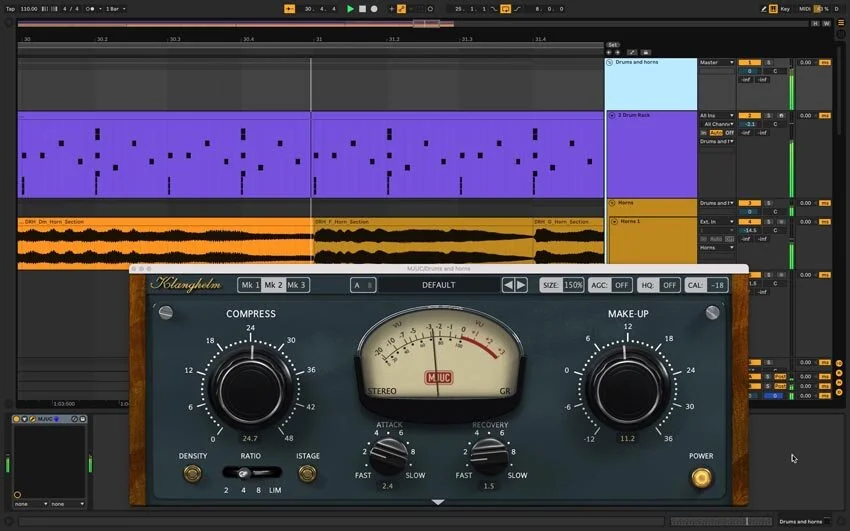Fold the Horns 1 track
Screen dimensions: 850x531
click(x=614, y=222)
